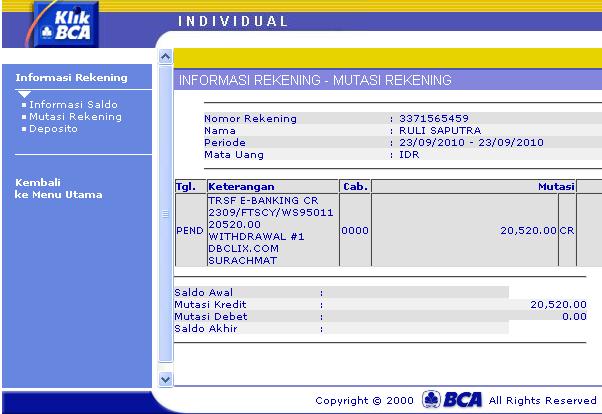
Task: Click the KlikBCA logo
Action: (x=66, y=25)
